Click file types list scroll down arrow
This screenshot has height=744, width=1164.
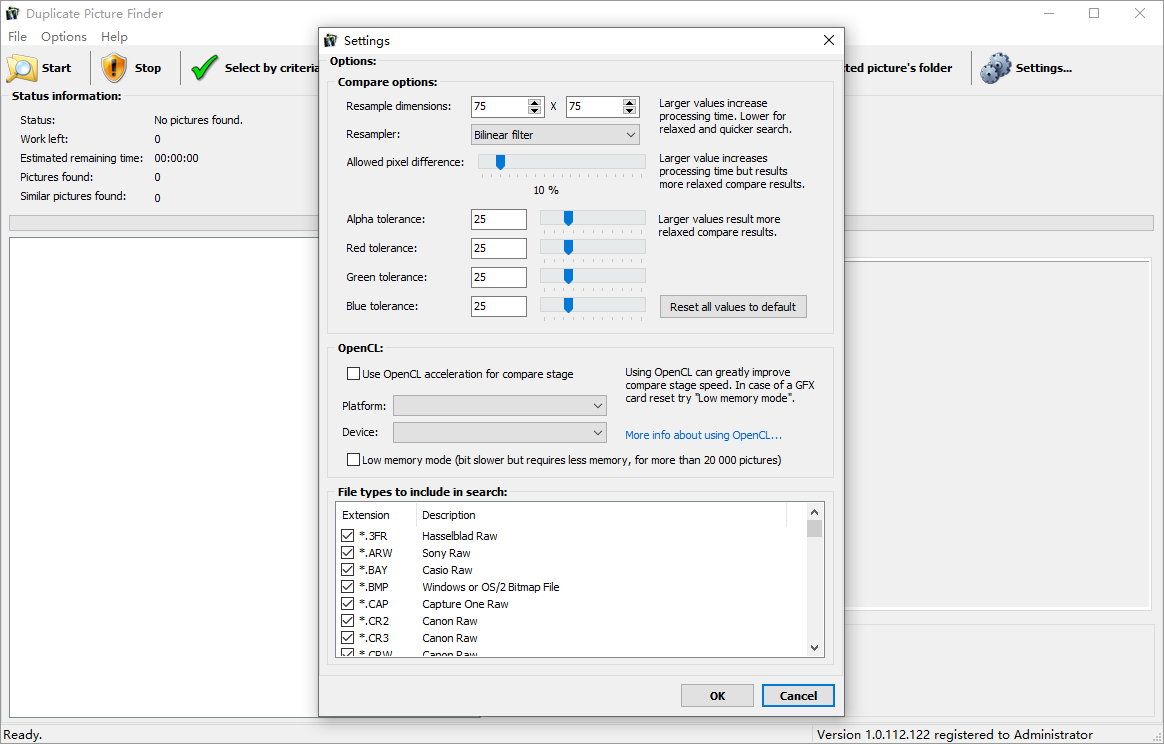coord(814,647)
